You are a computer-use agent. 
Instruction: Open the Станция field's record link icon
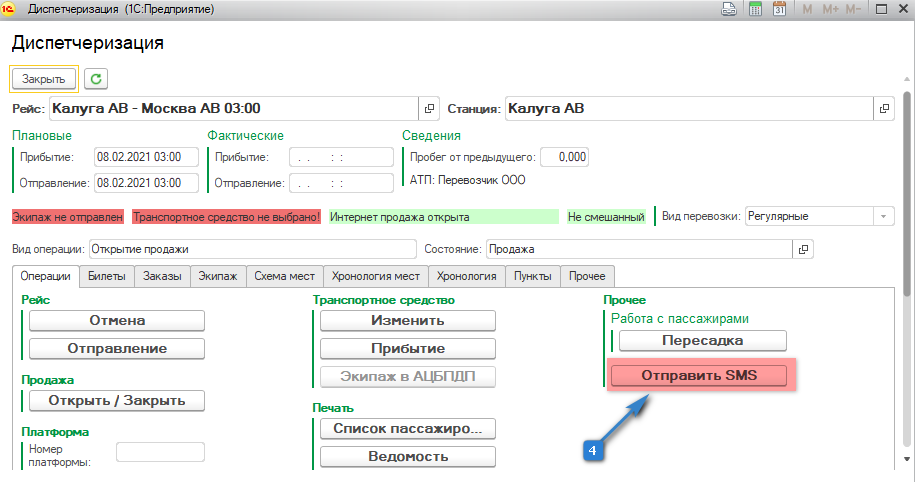[x=883, y=108]
